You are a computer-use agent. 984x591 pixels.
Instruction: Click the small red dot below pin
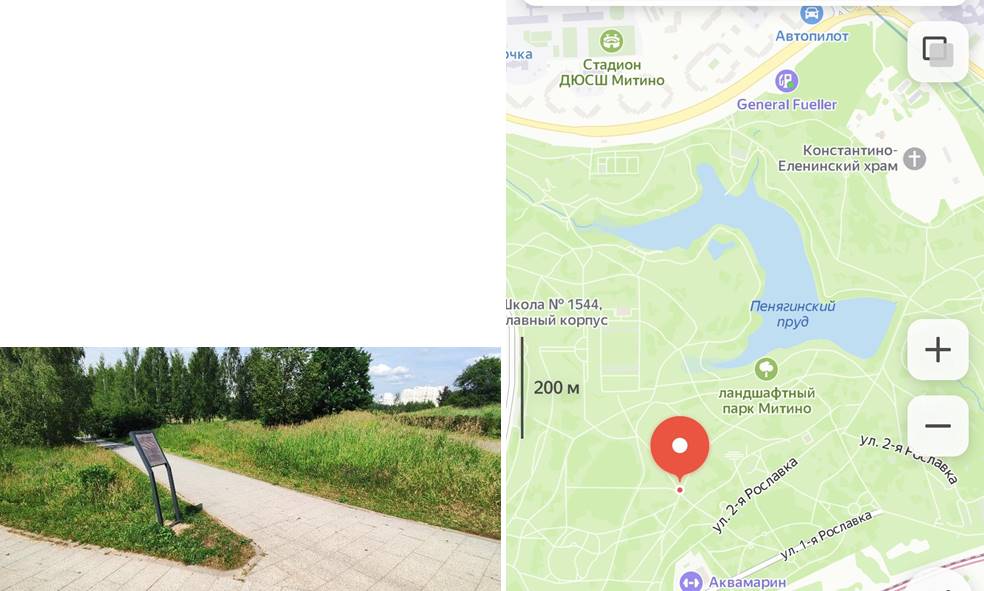click(680, 490)
